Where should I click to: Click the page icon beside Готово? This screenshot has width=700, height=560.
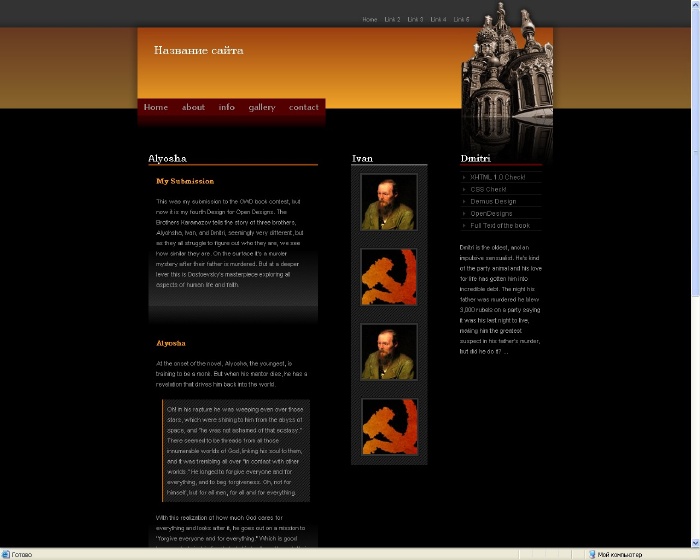pyautogui.click(x=5, y=554)
